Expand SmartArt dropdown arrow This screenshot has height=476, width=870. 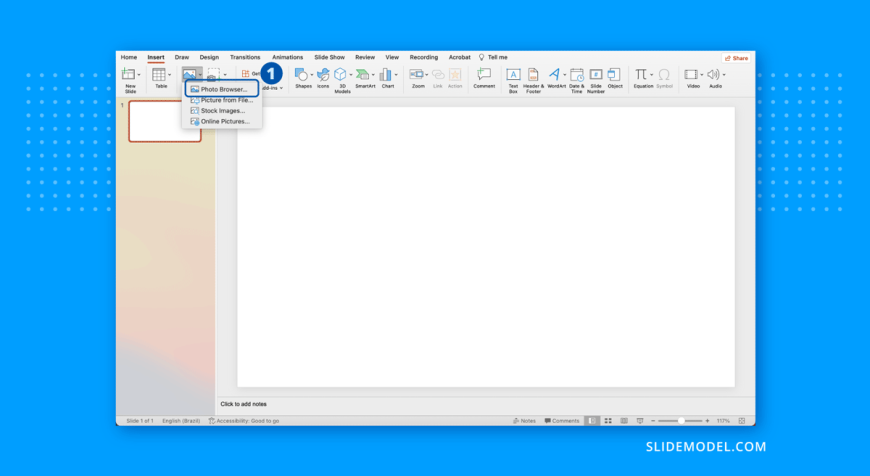pos(373,75)
